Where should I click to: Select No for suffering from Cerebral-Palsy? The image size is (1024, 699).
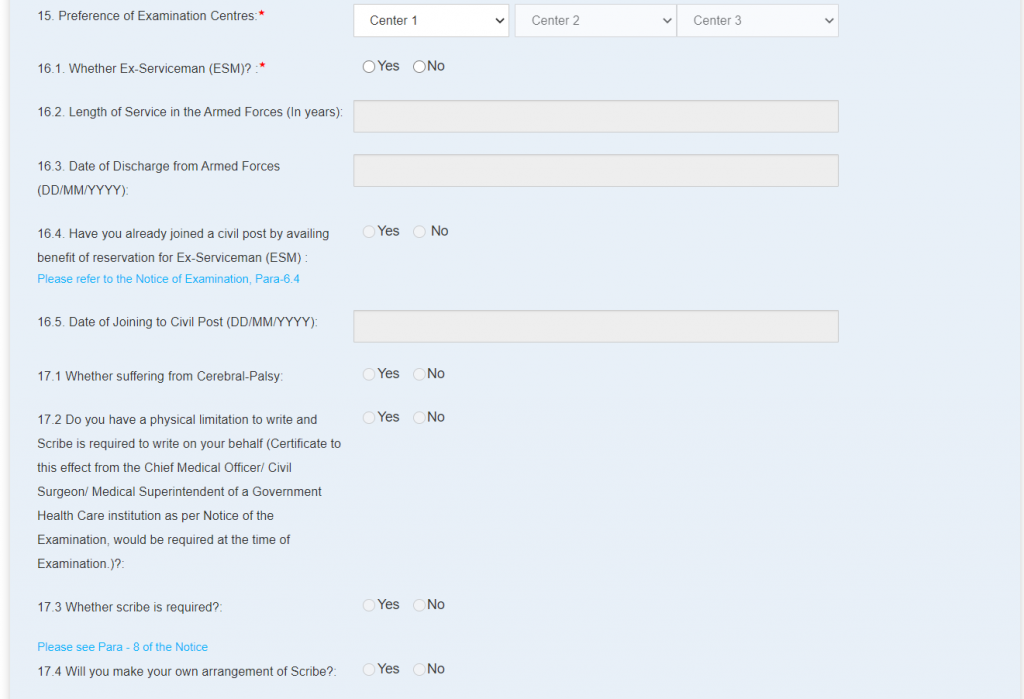(x=419, y=374)
